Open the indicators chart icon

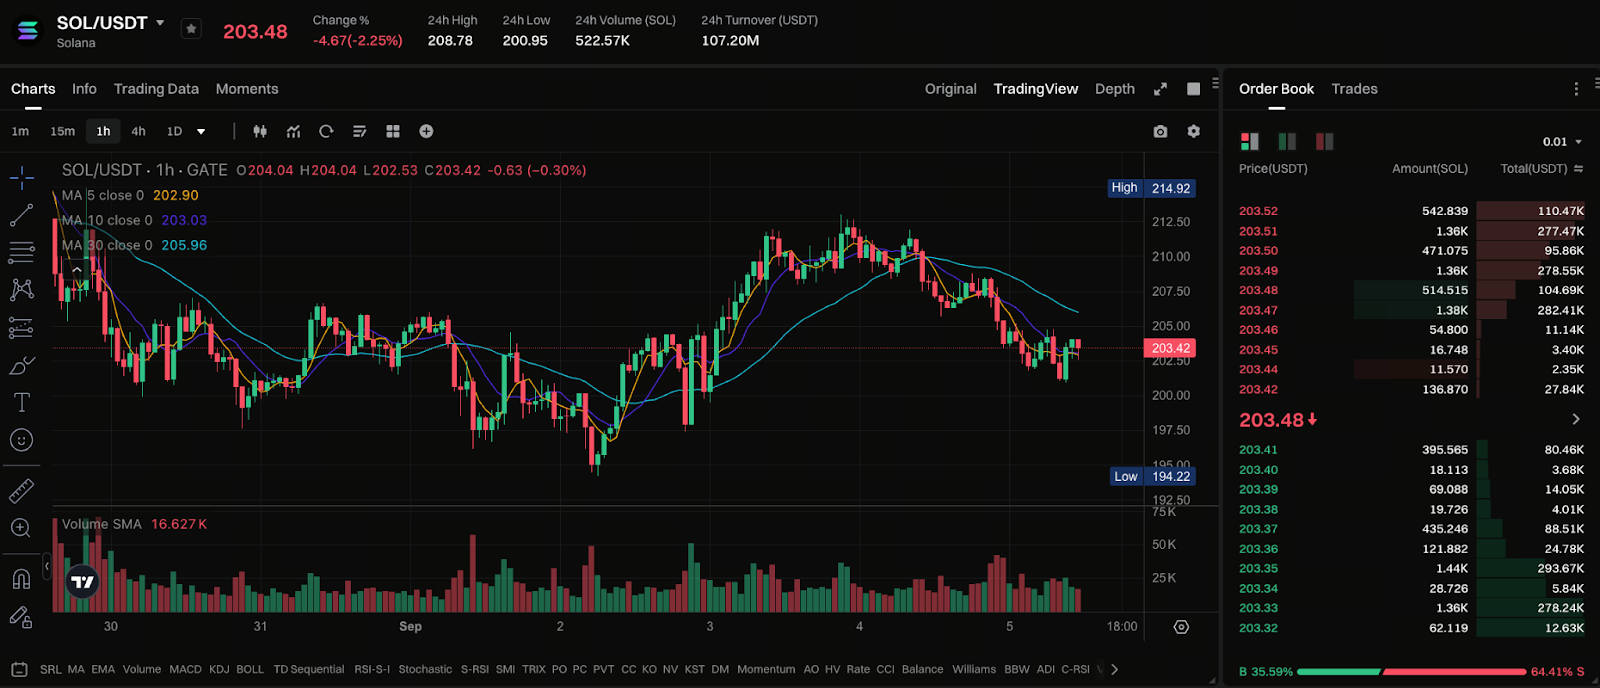(293, 131)
